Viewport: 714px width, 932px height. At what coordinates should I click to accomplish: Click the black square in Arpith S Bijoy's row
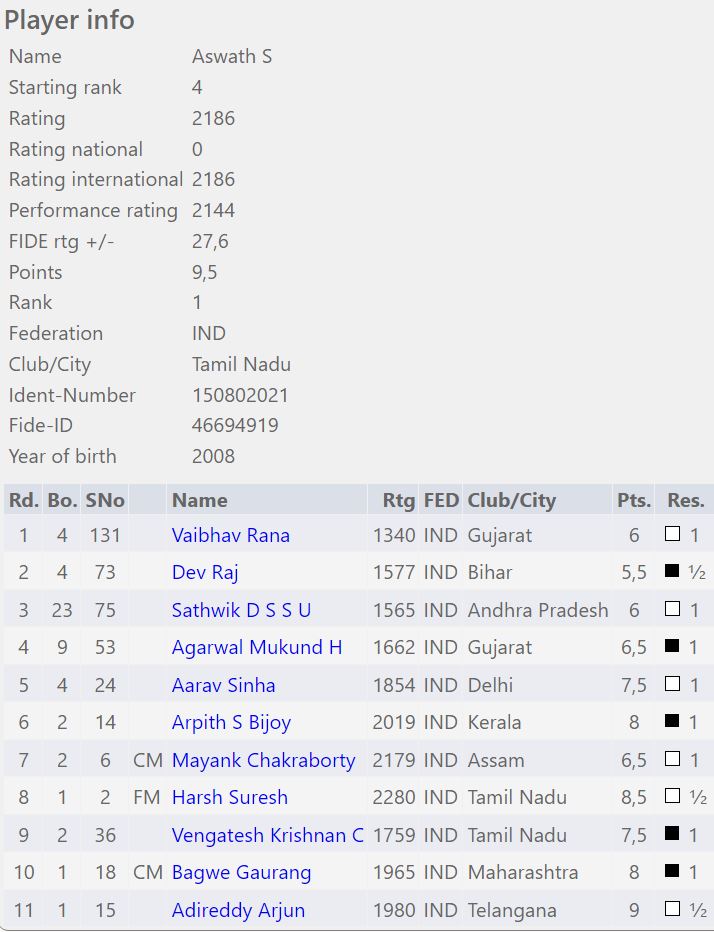(672, 722)
